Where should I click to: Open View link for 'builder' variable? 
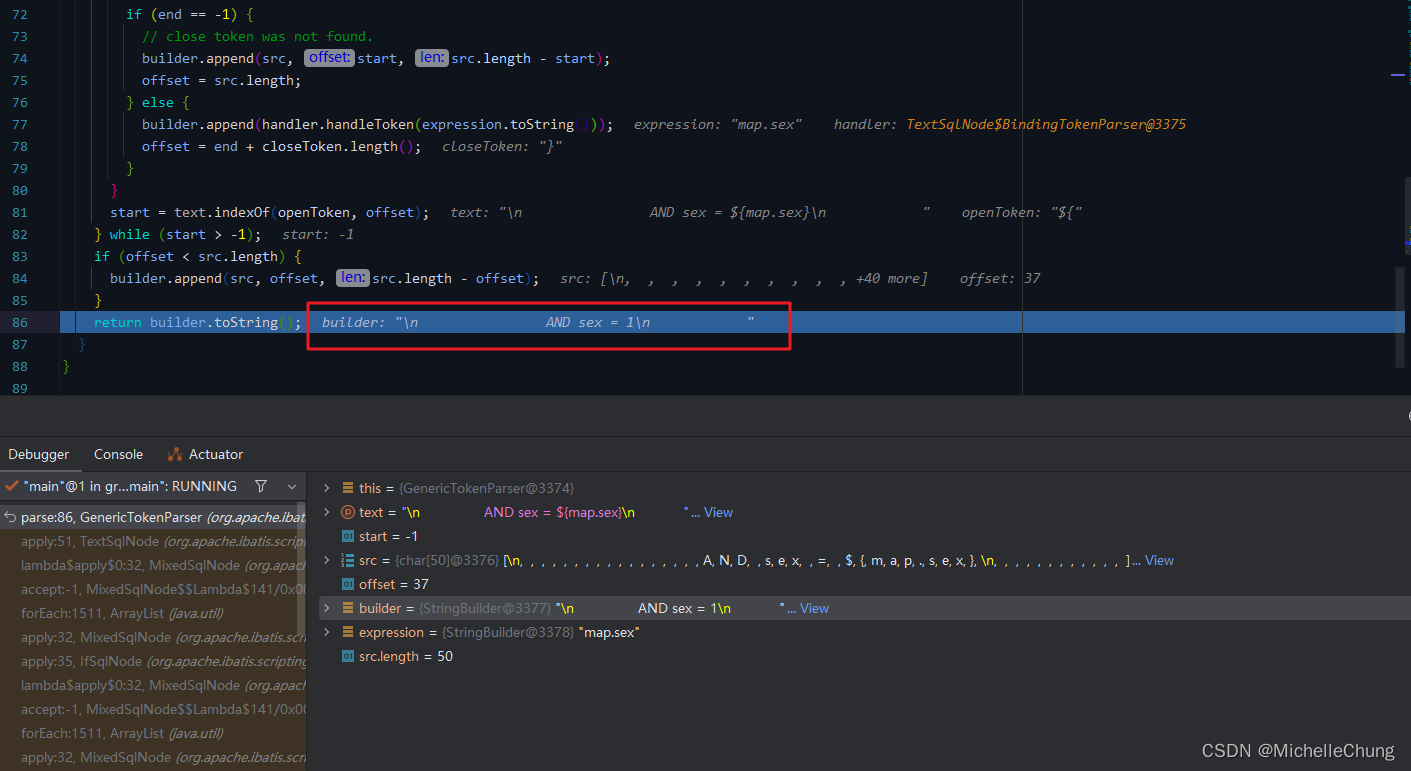click(x=814, y=608)
